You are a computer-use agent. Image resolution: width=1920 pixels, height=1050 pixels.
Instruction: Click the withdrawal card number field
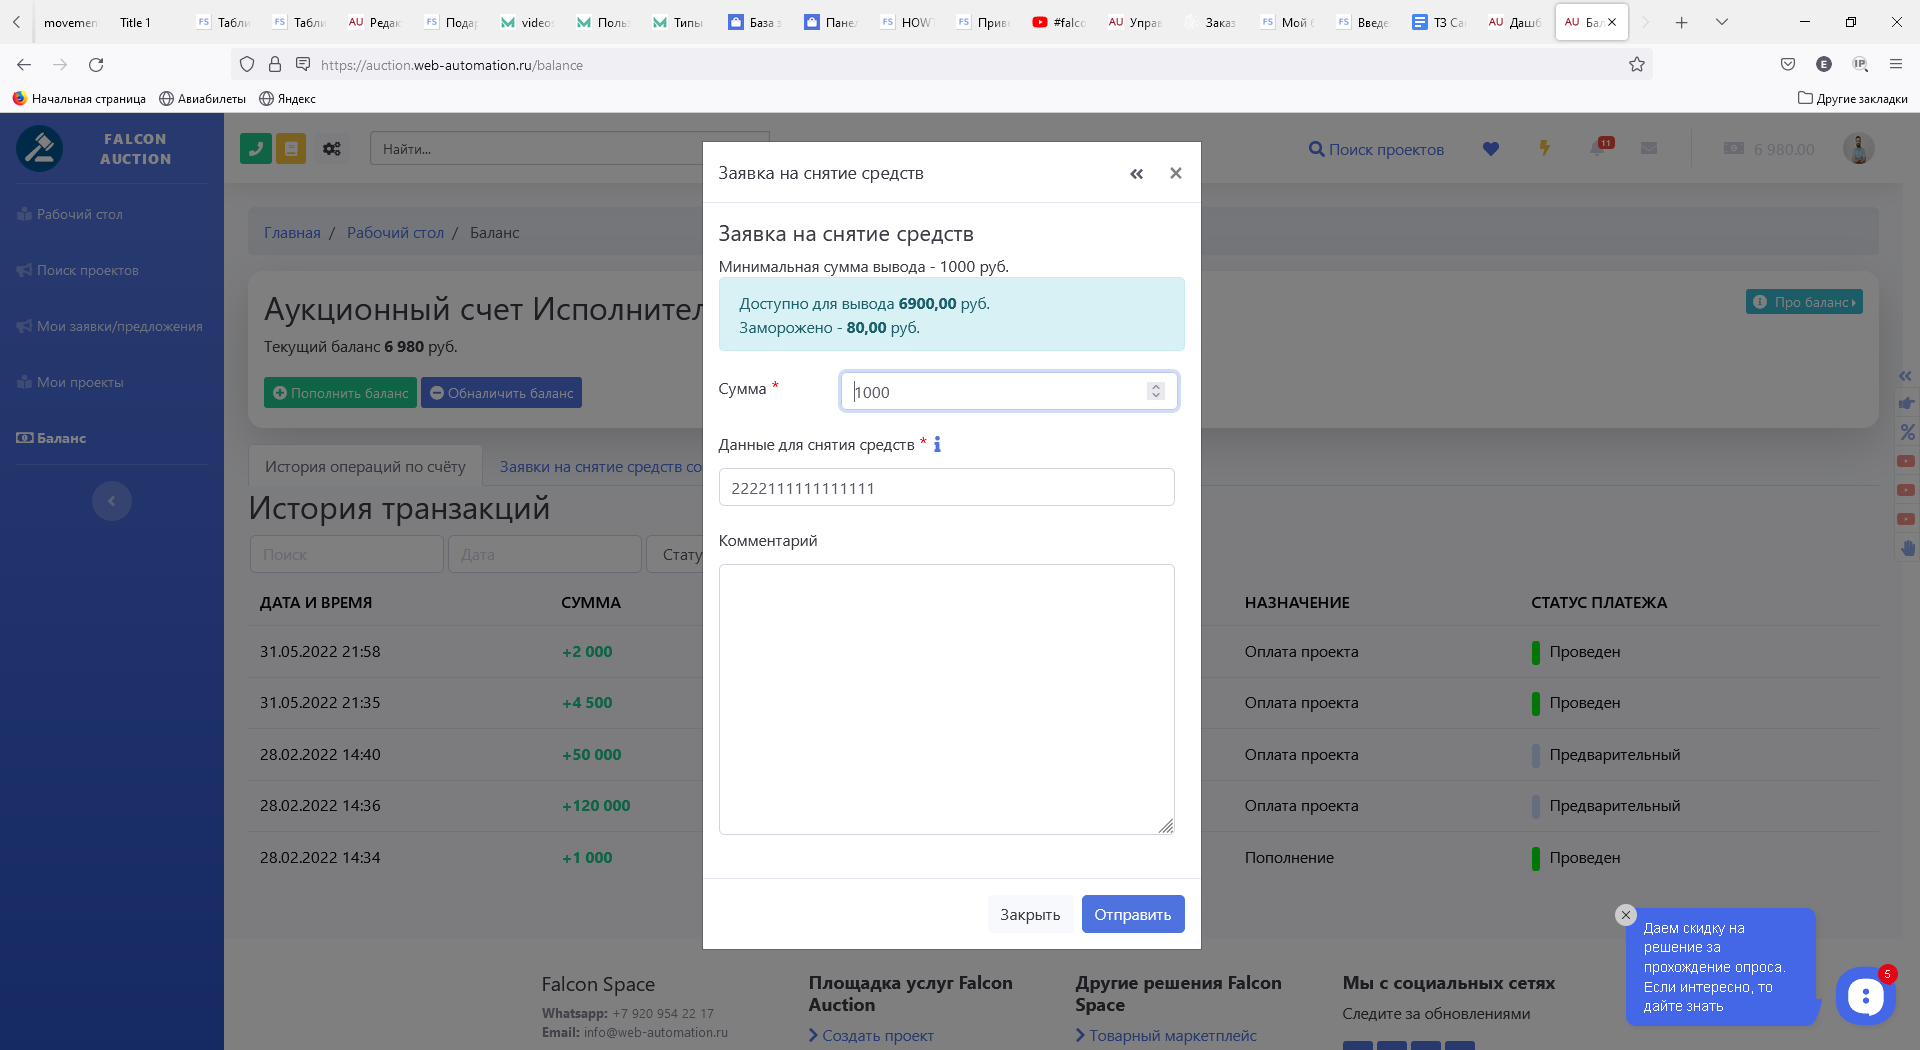pos(946,488)
